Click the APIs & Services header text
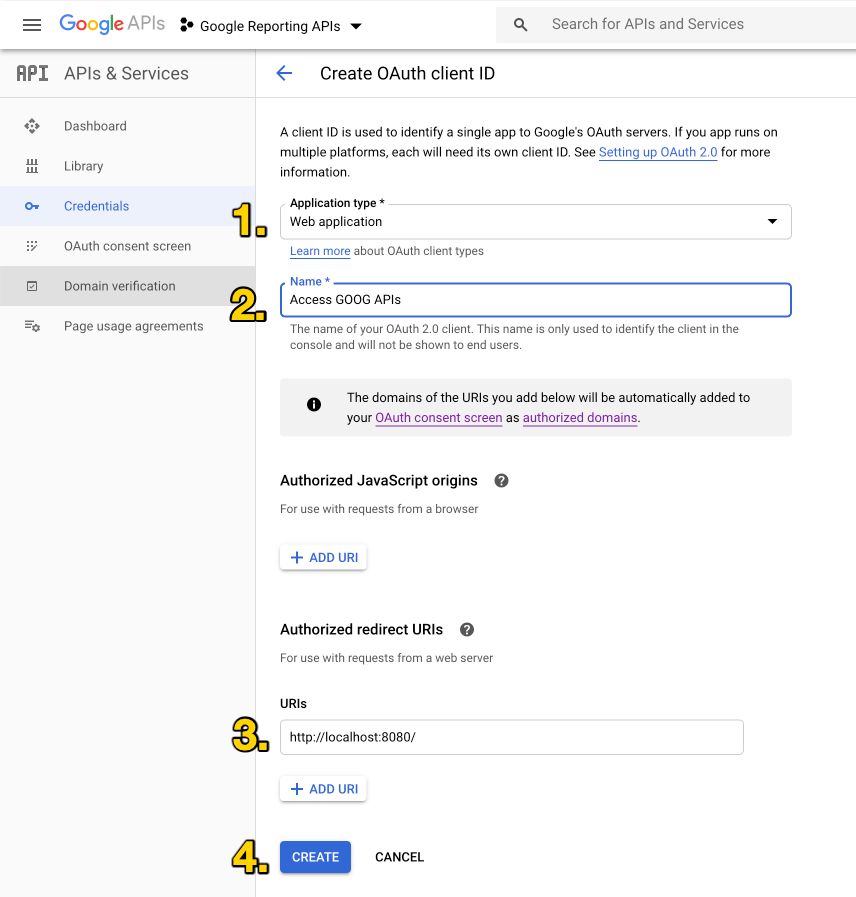Image resolution: width=856 pixels, height=897 pixels. click(x=126, y=73)
